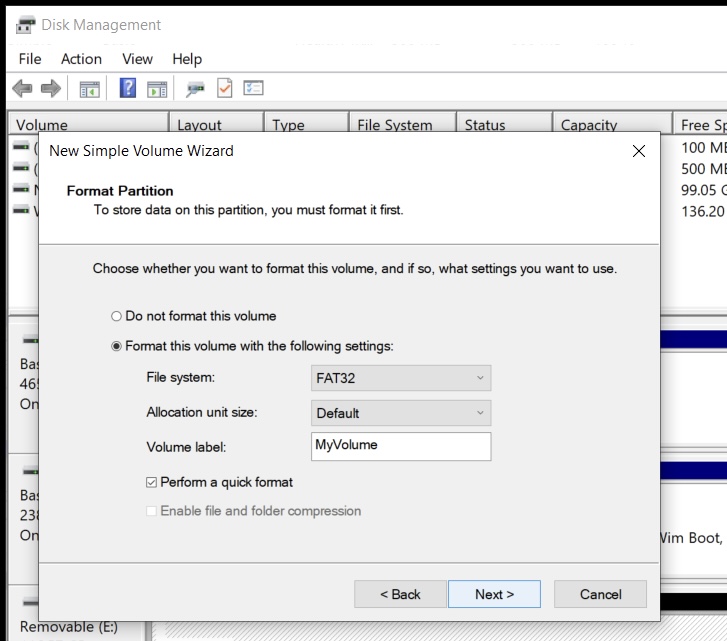Select 'Format this volume with the following settings'

click(x=116, y=346)
